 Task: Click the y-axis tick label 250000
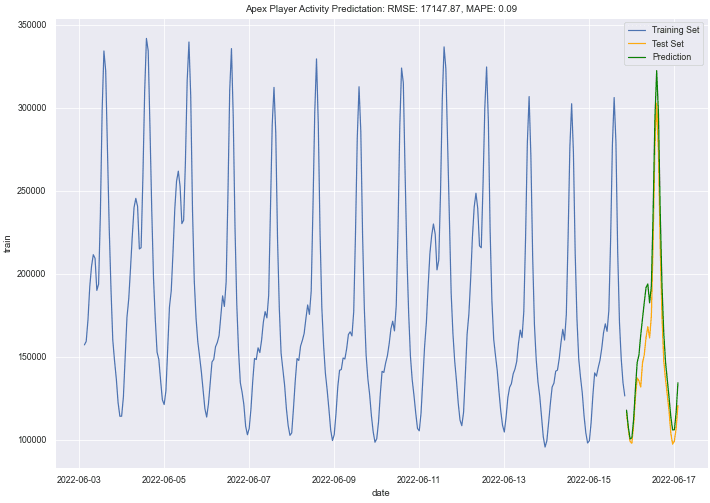point(32,191)
